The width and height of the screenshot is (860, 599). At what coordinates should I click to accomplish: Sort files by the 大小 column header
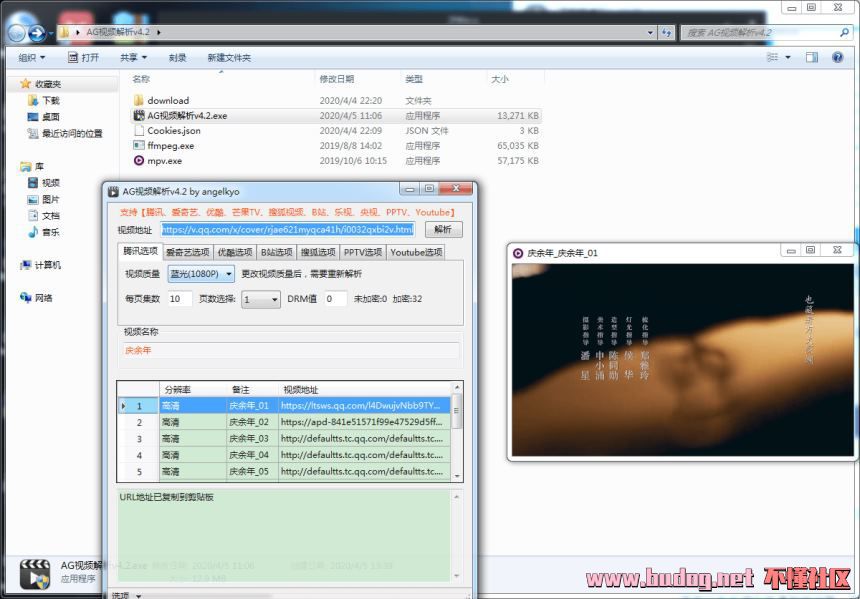point(514,79)
